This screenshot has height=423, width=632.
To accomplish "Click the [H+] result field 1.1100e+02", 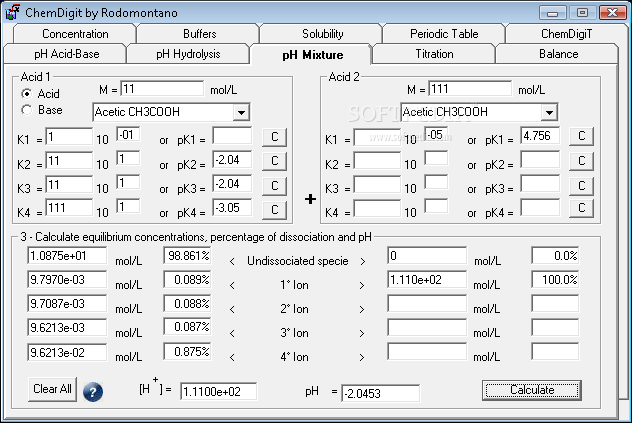I will coord(218,392).
